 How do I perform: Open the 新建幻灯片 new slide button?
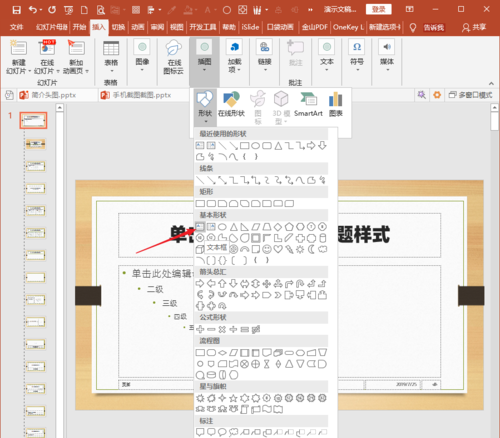(x=19, y=57)
